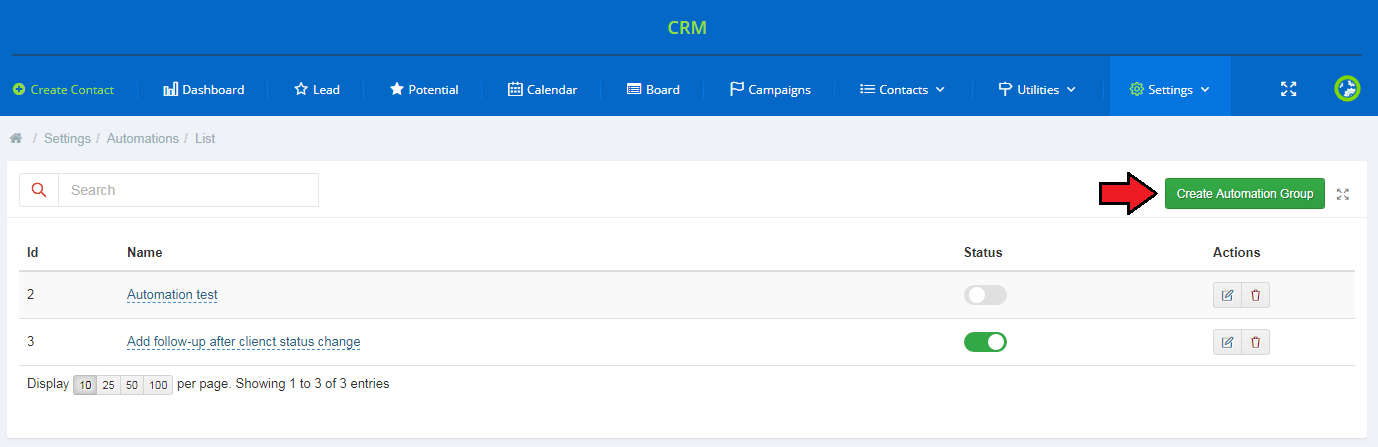Go to Settings breadcrumb
Viewport: 1378px width, 447px height.
(67, 138)
